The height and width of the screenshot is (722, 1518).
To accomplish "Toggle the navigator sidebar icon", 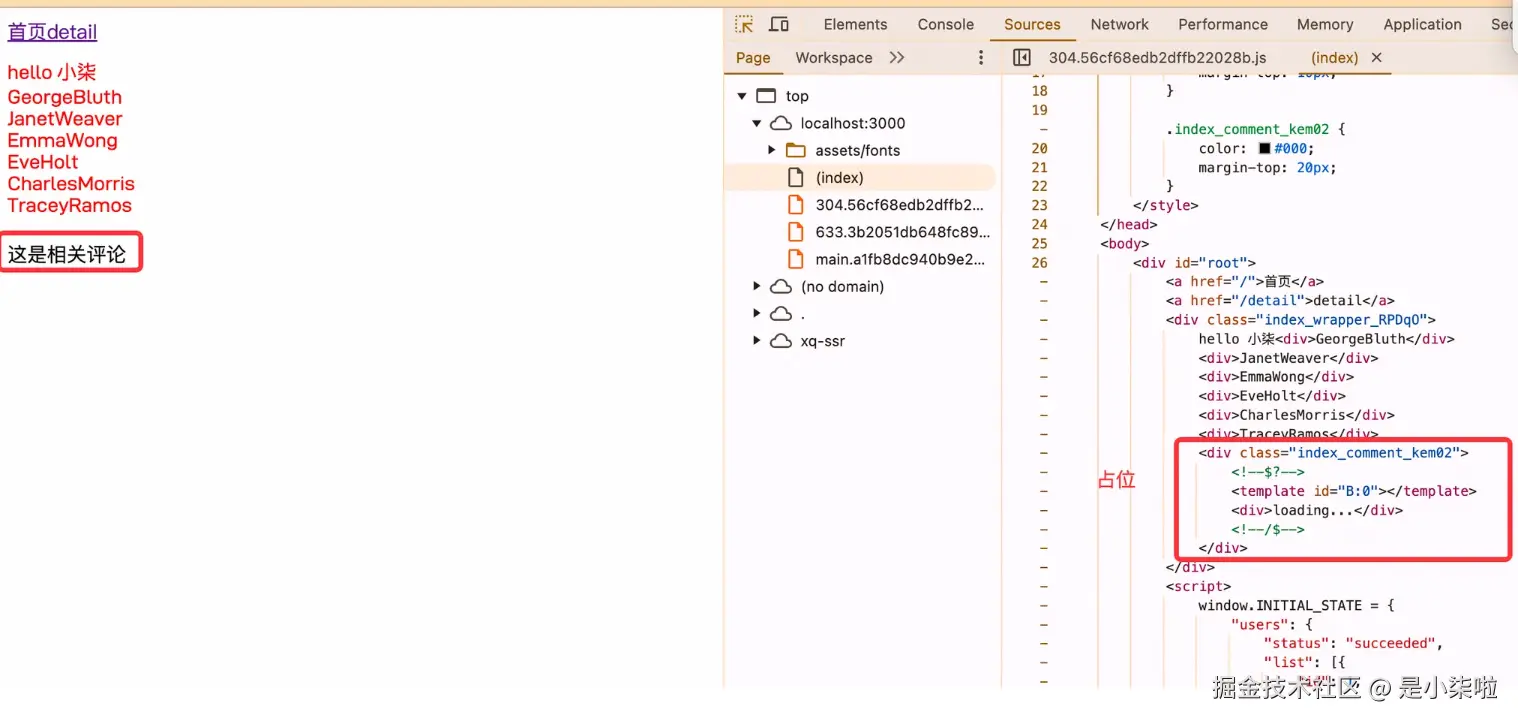I will 1021,57.
